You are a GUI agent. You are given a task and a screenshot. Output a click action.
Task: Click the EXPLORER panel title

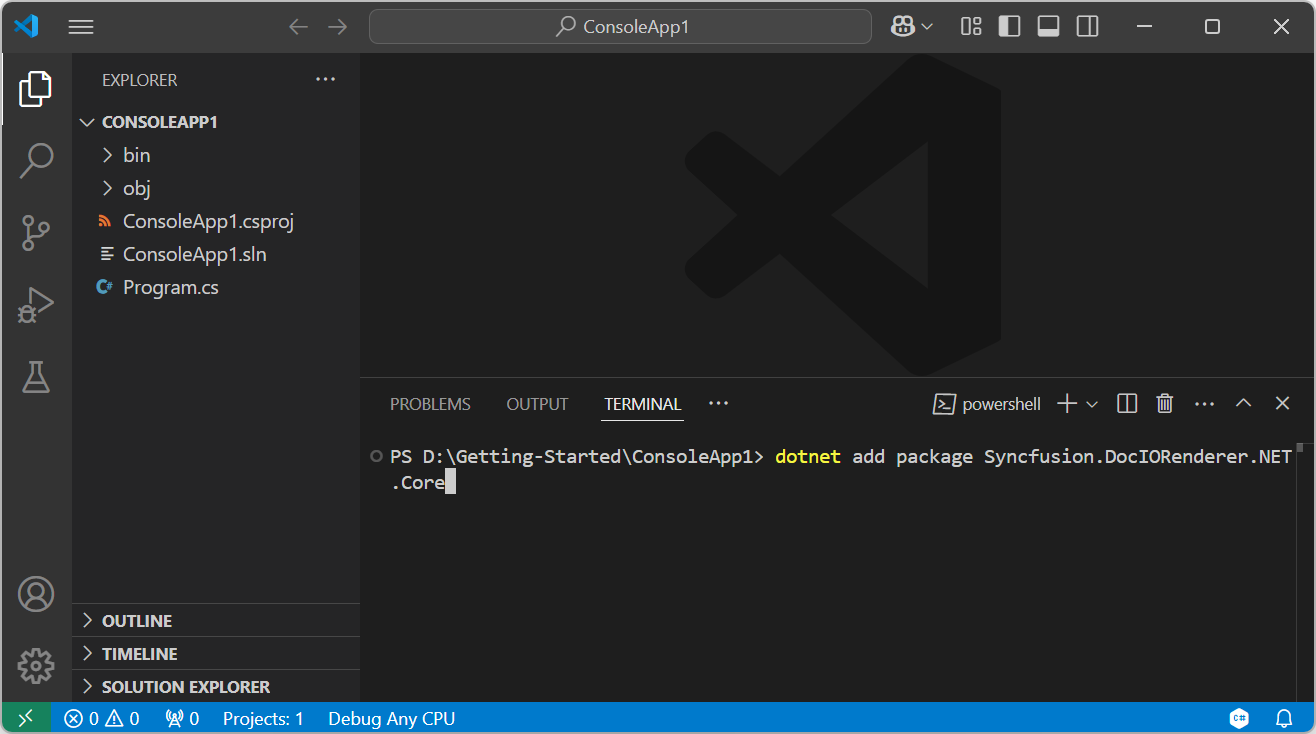pyautogui.click(x=140, y=80)
